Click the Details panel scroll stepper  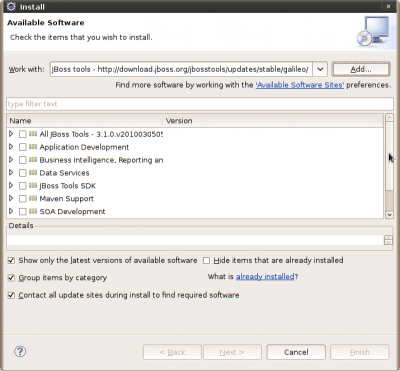pyautogui.click(x=388, y=240)
